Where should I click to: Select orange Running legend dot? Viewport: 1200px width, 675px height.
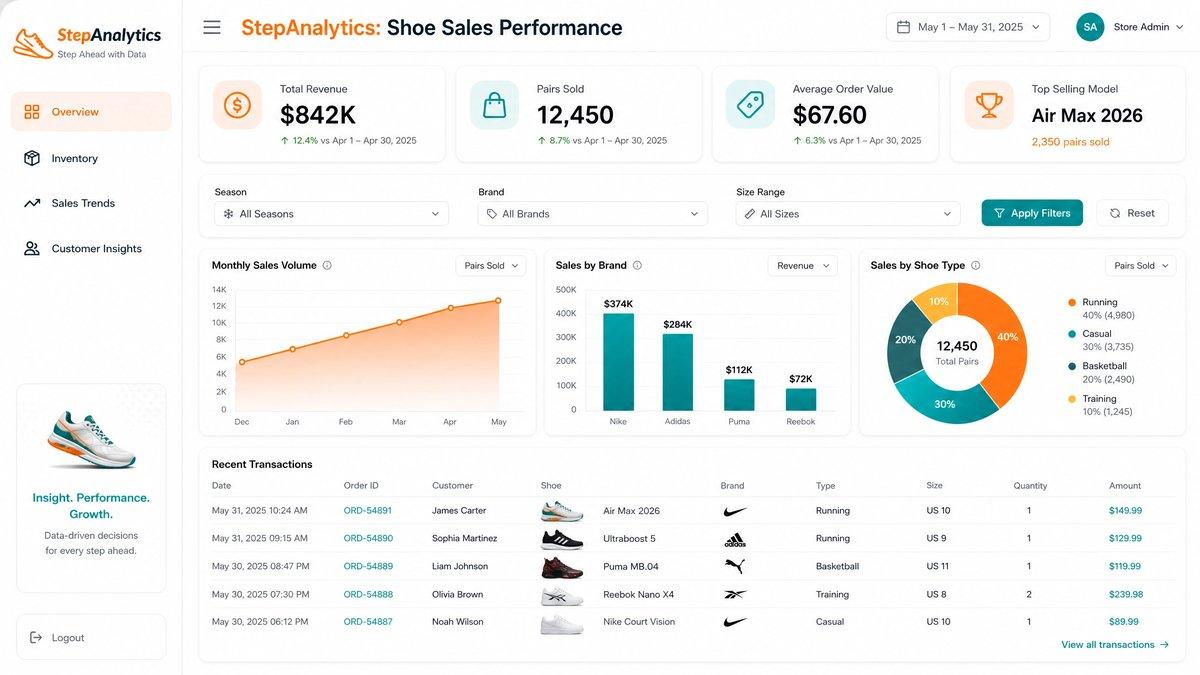coord(1072,302)
